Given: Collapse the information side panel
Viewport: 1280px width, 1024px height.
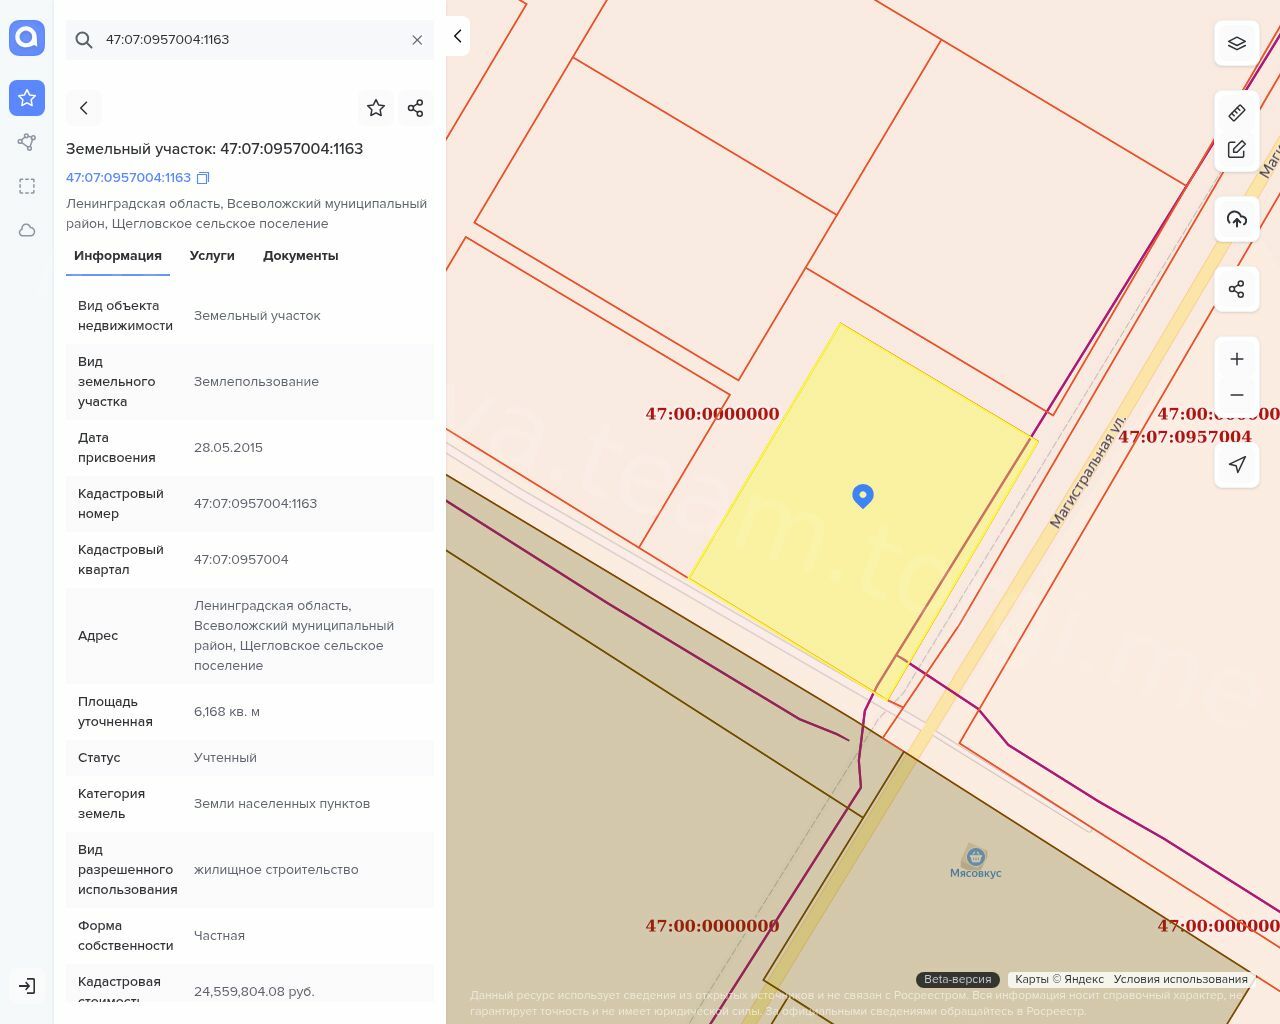Looking at the screenshot, I should (457, 36).
